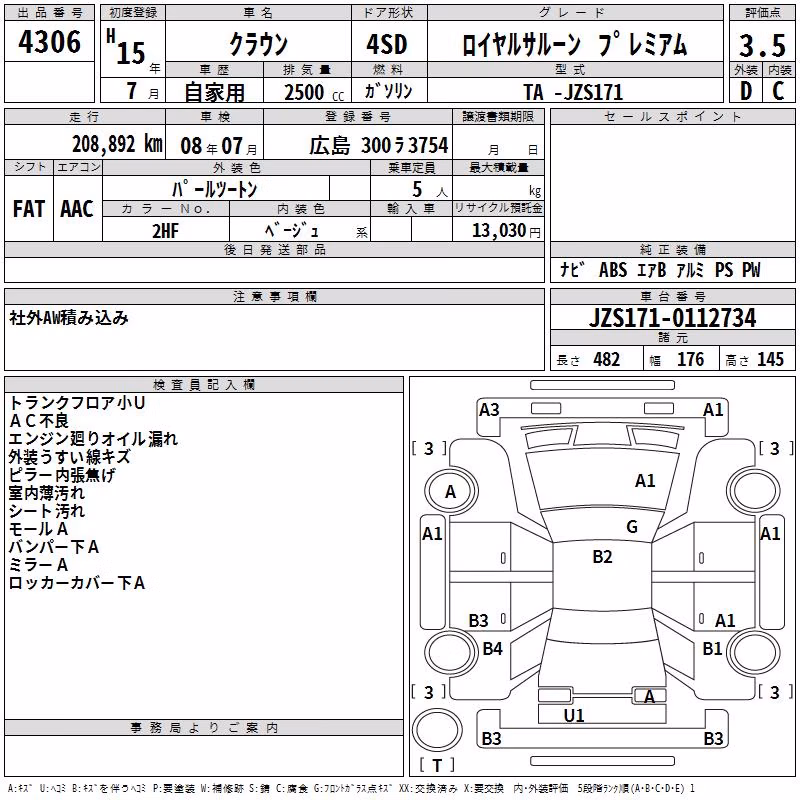Select the car name クラウン

point(259,44)
